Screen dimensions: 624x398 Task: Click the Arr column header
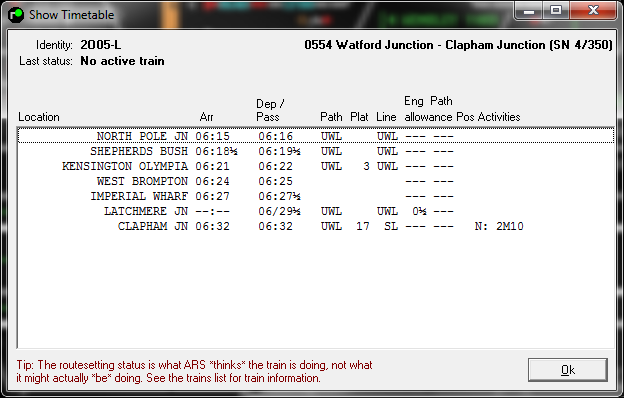pyautogui.click(x=207, y=117)
